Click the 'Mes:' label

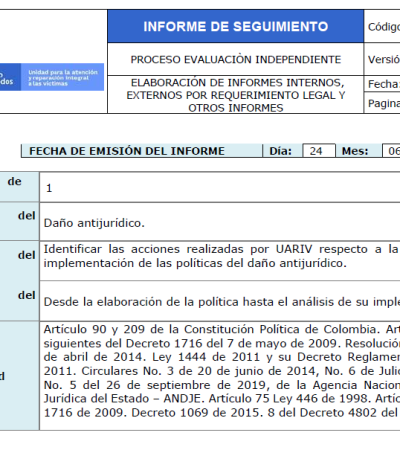tap(355, 151)
